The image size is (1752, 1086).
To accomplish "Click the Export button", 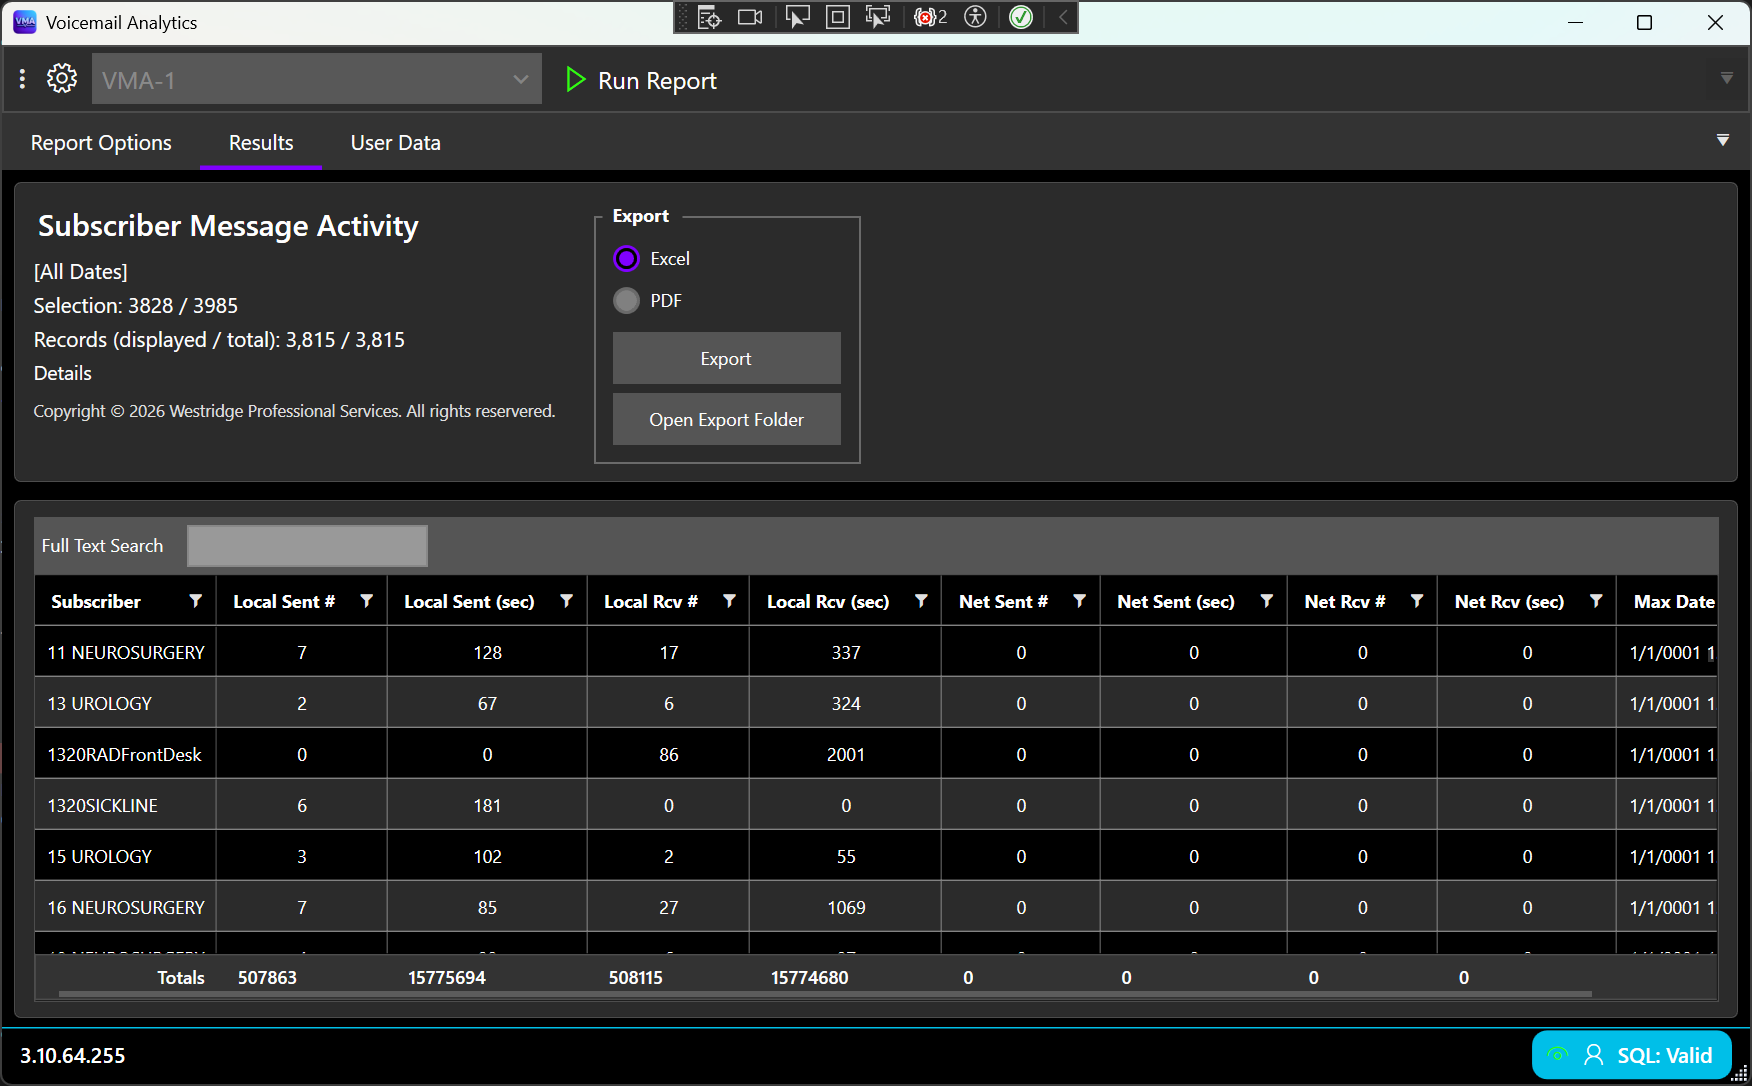I will tap(727, 358).
